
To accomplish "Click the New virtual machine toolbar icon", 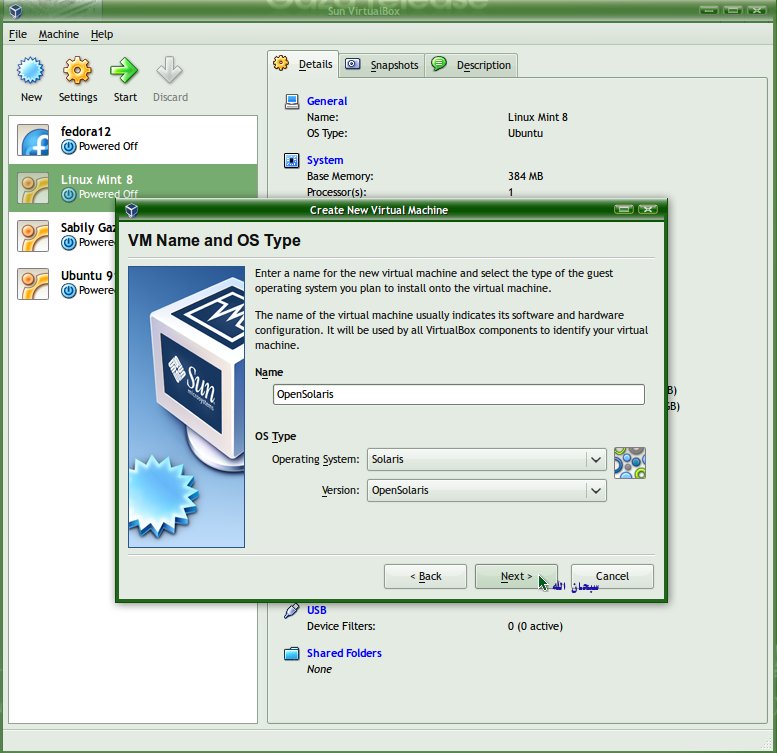I will [31, 70].
